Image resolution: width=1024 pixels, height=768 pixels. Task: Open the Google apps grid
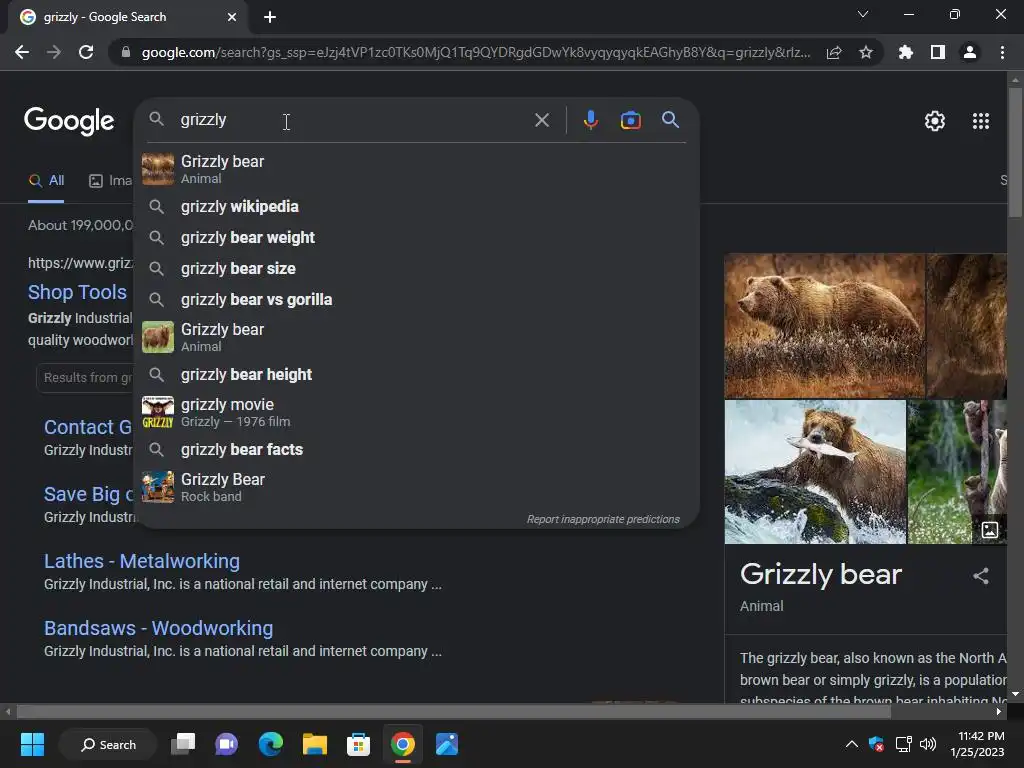coord(980,121)
